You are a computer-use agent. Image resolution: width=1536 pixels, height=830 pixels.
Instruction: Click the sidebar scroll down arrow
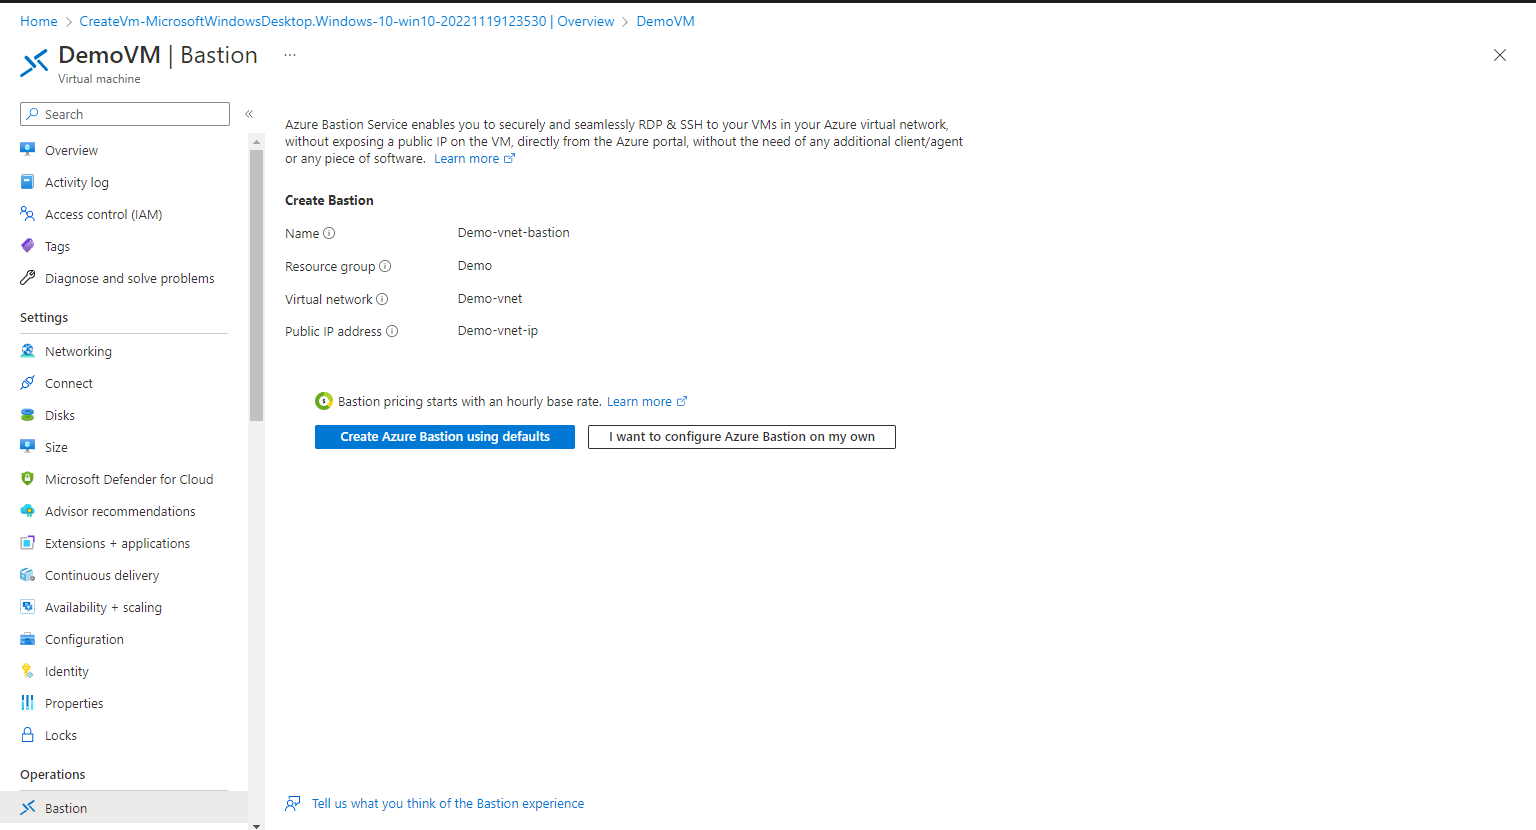tap(256, 826)
